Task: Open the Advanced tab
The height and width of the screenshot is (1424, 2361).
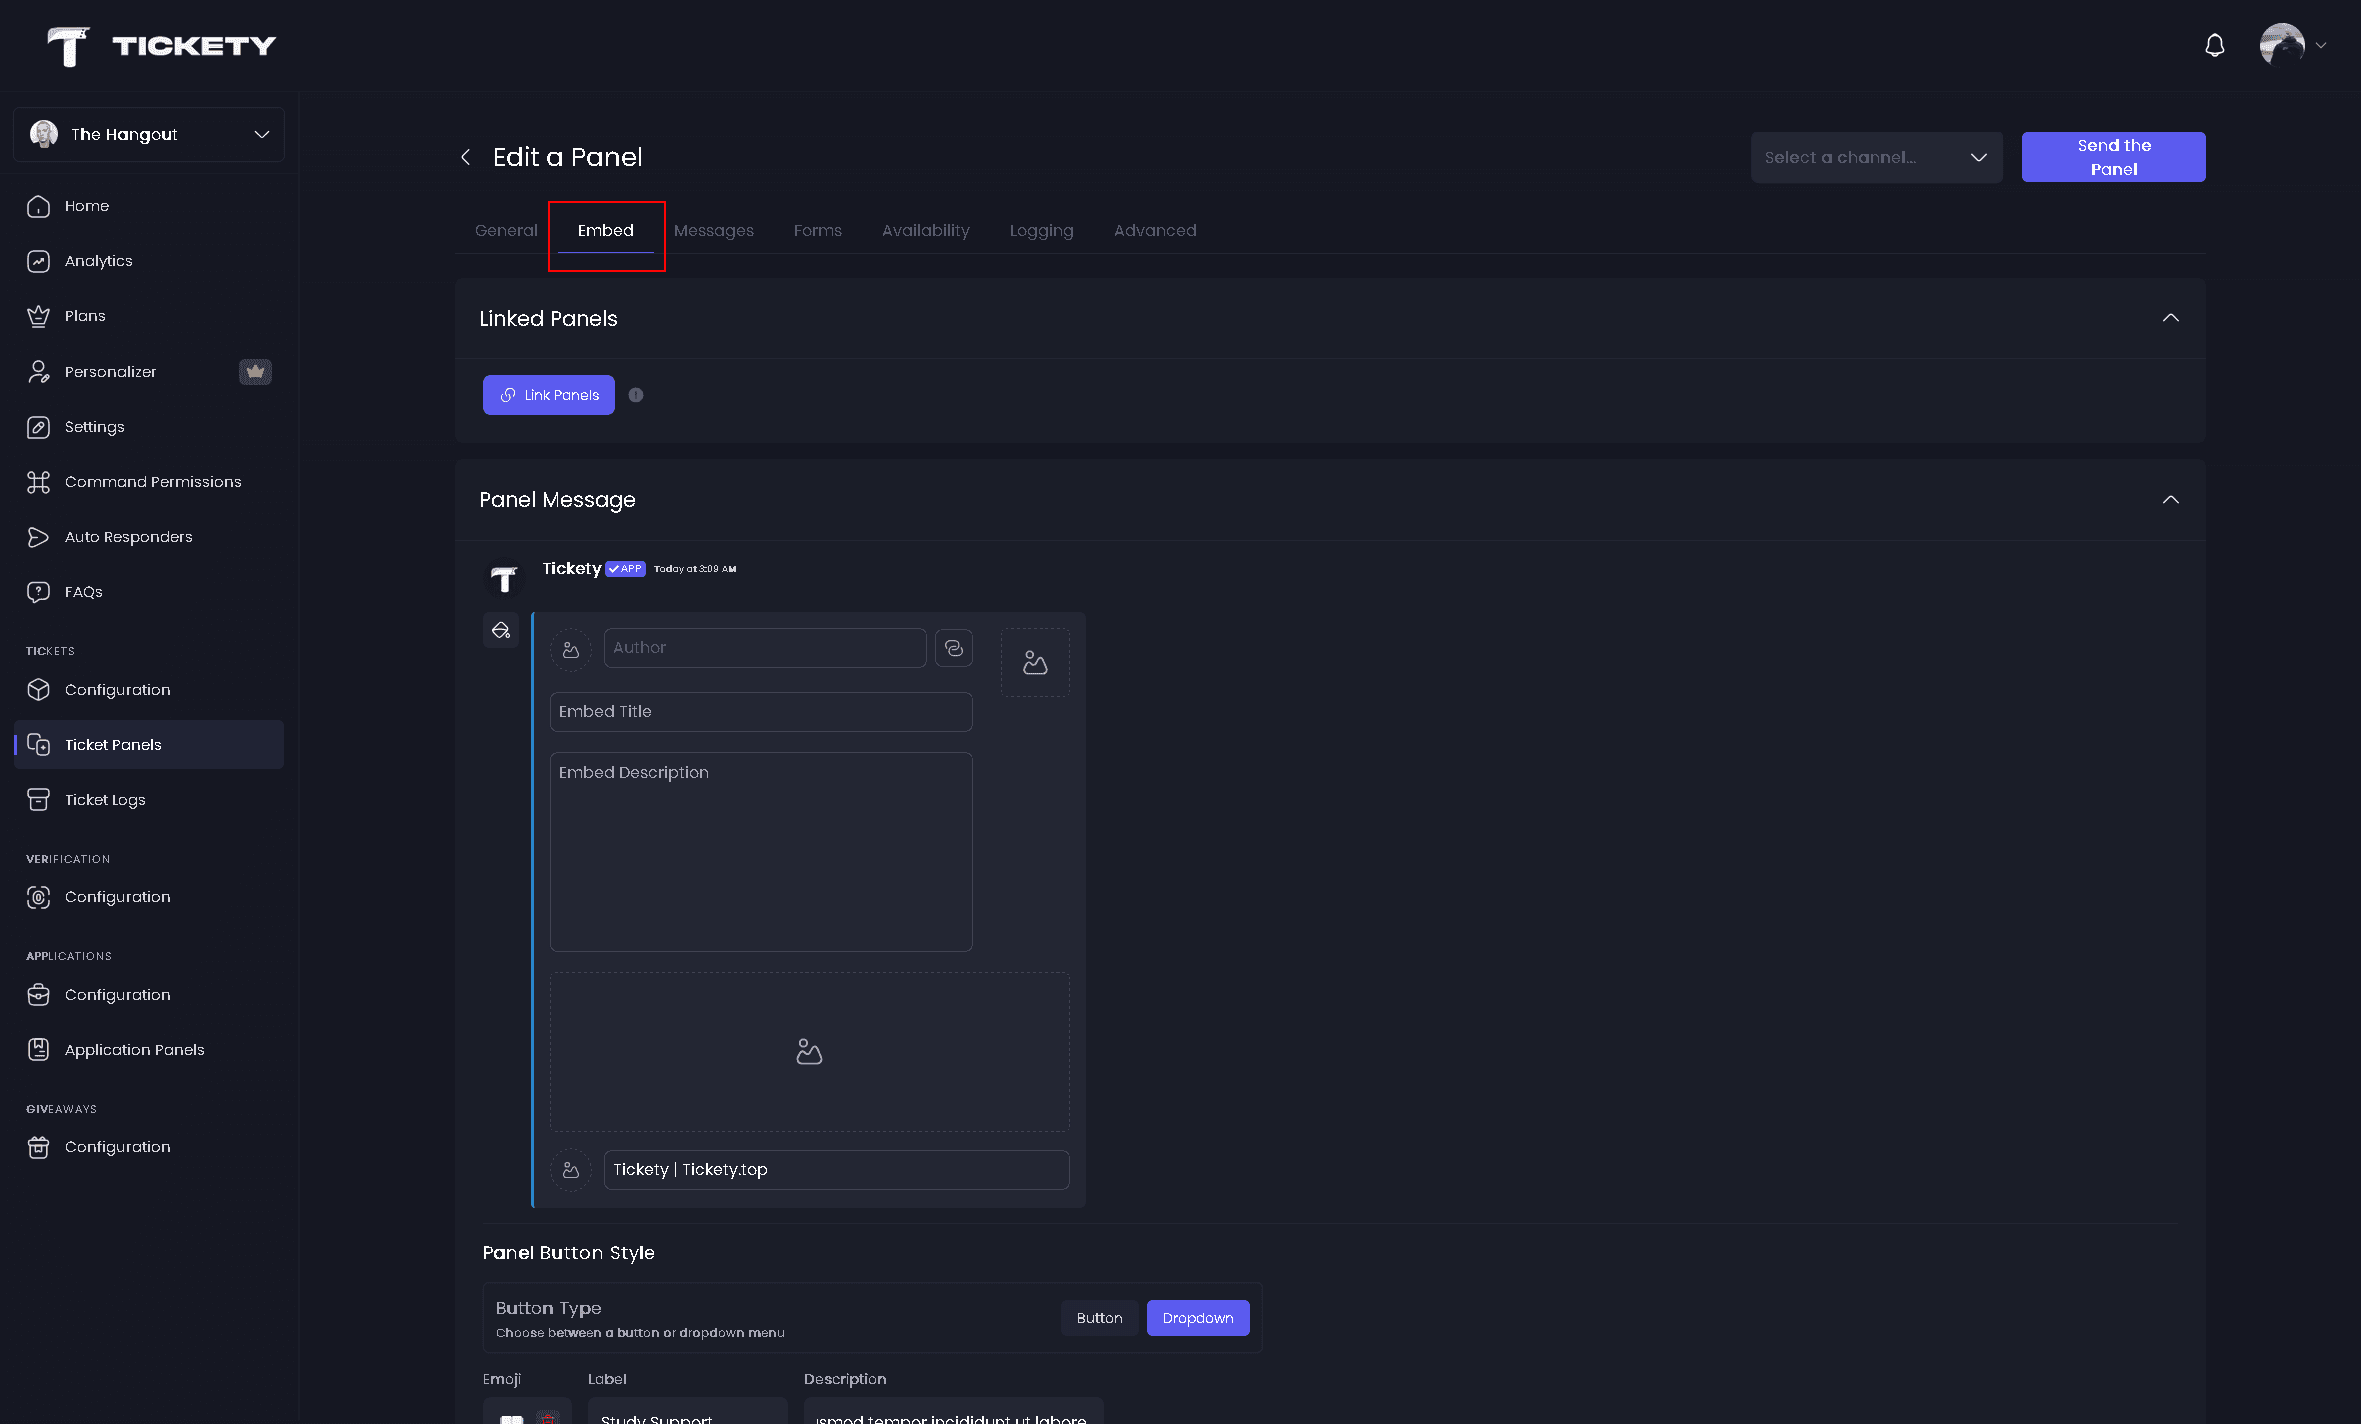Action: point(1154,230)
